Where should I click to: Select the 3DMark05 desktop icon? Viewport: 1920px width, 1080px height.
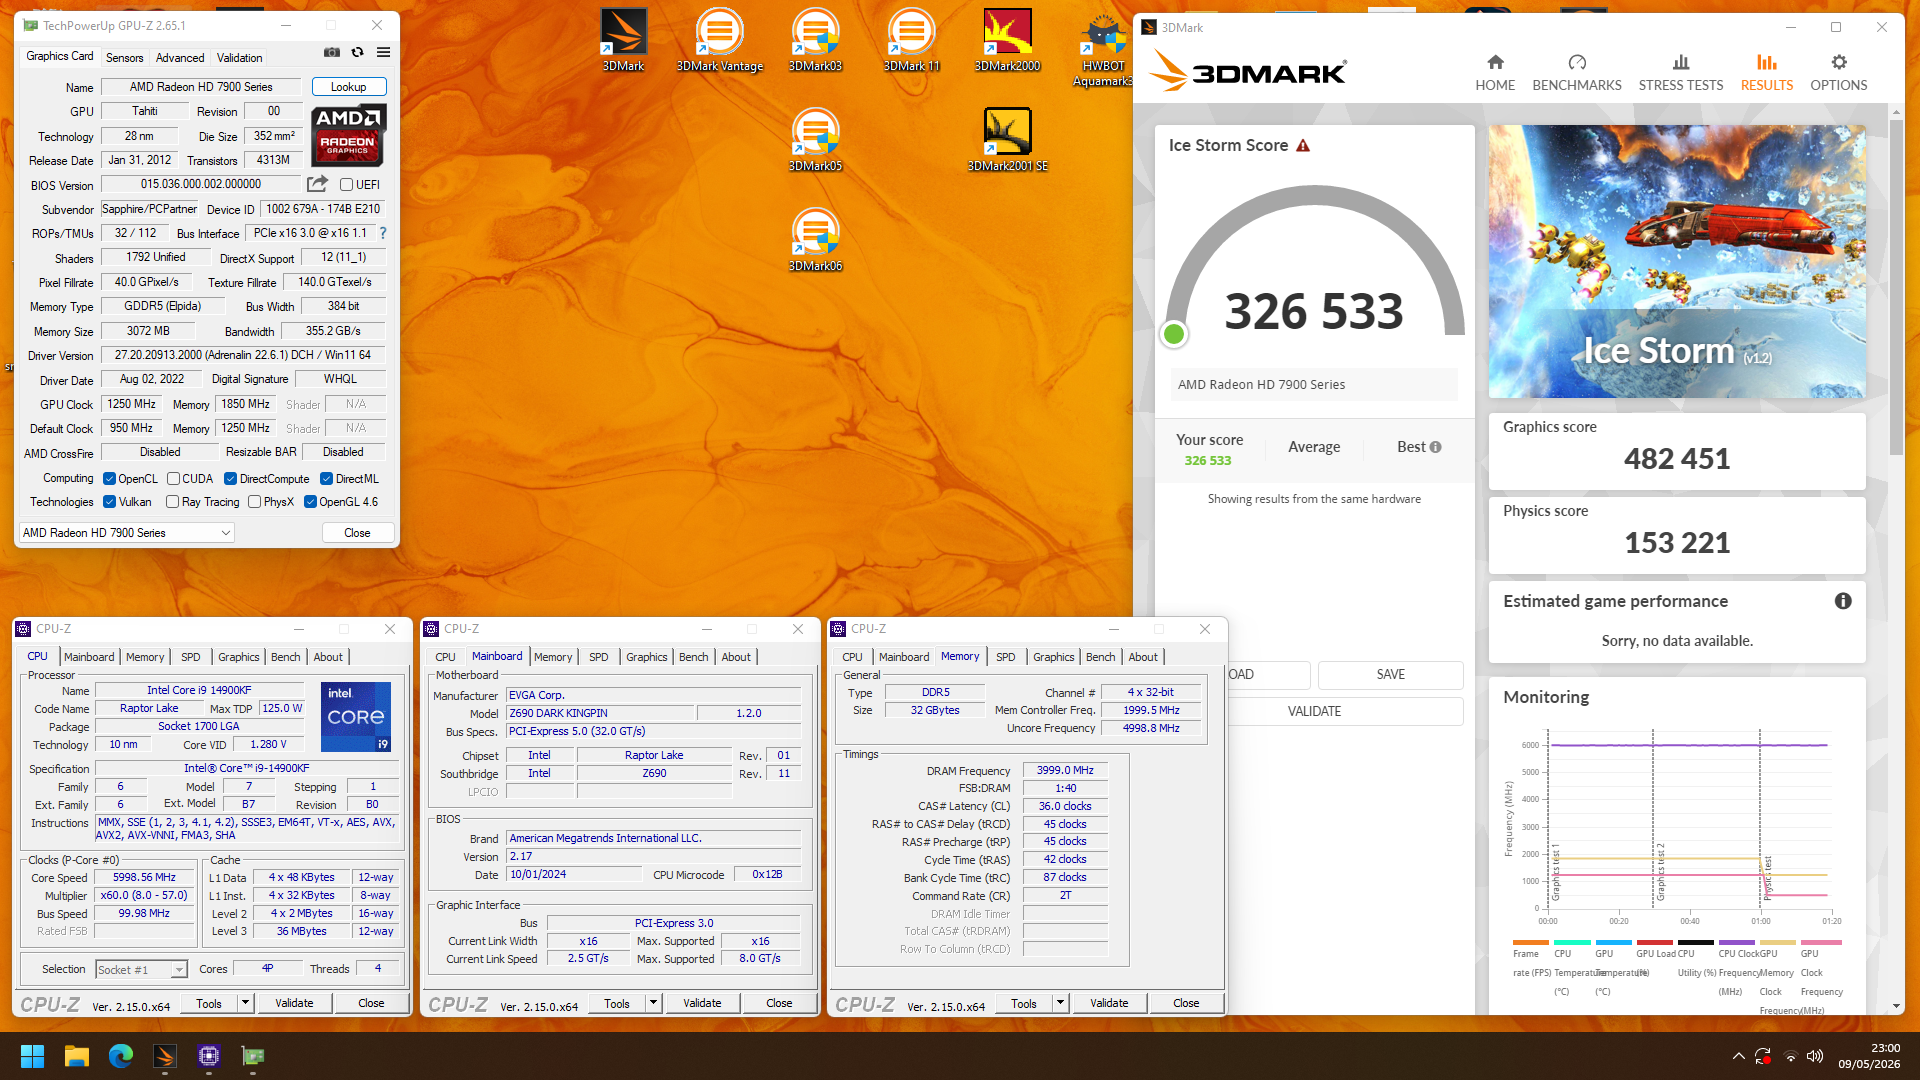click(815, 140)
